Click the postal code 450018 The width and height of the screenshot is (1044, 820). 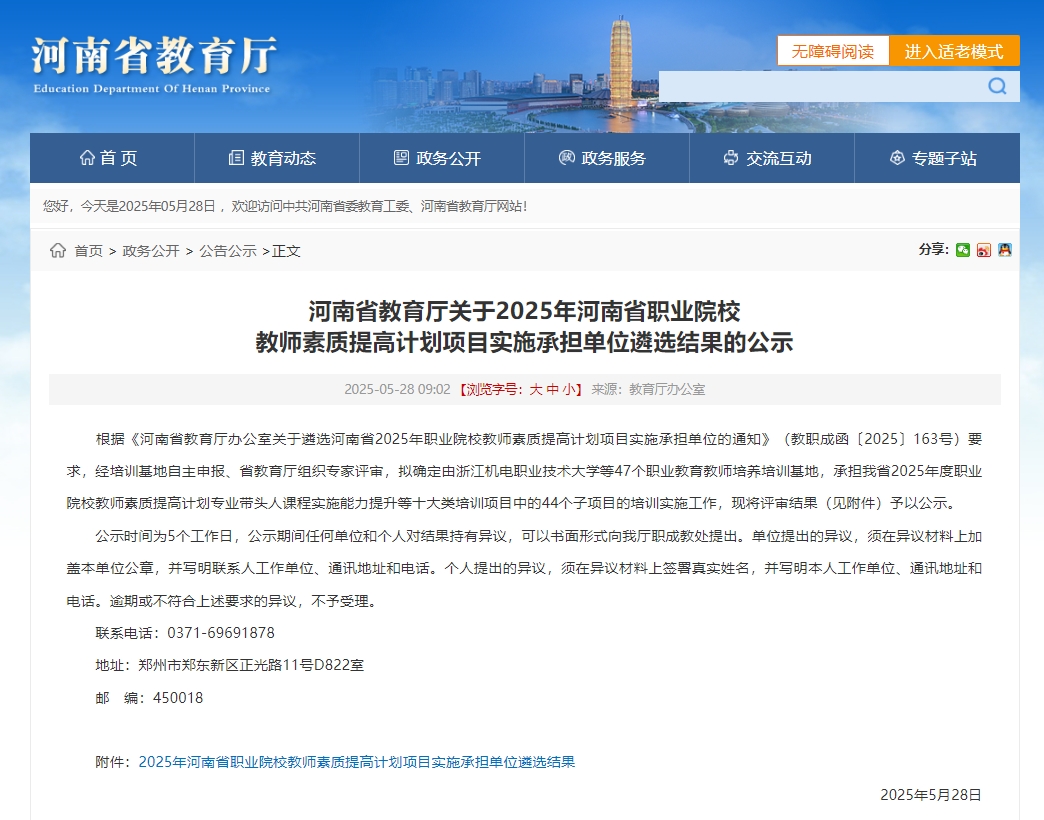pyautogui.click(x=178, y=698)
